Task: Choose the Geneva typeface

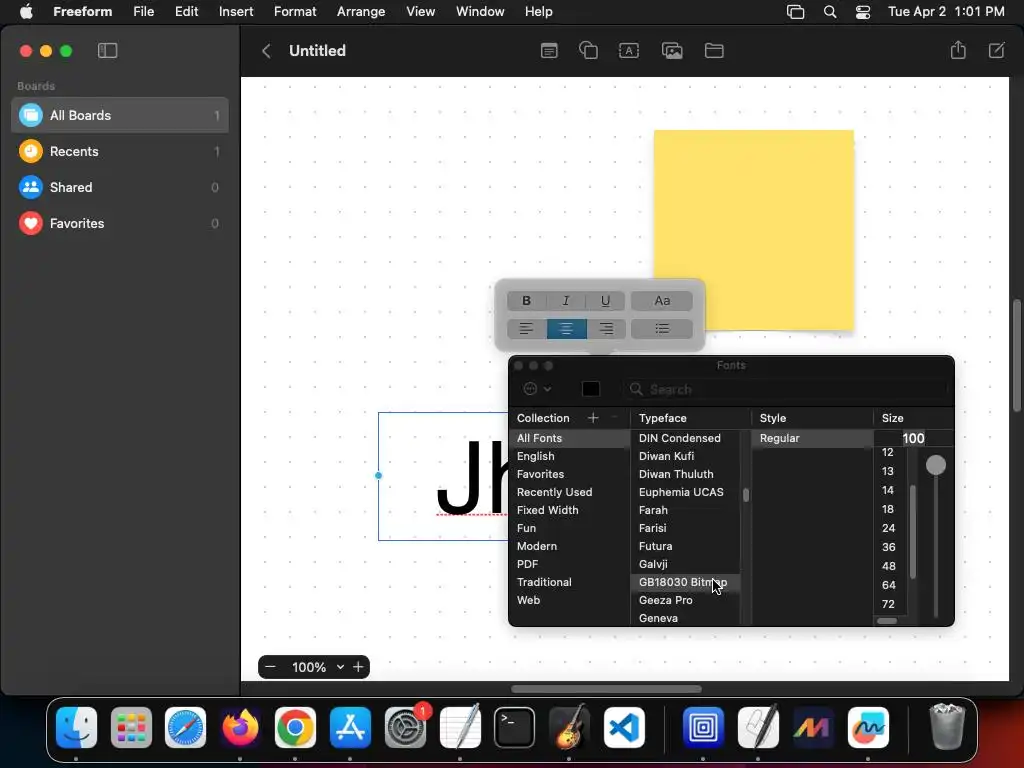Action: [686, 618]
